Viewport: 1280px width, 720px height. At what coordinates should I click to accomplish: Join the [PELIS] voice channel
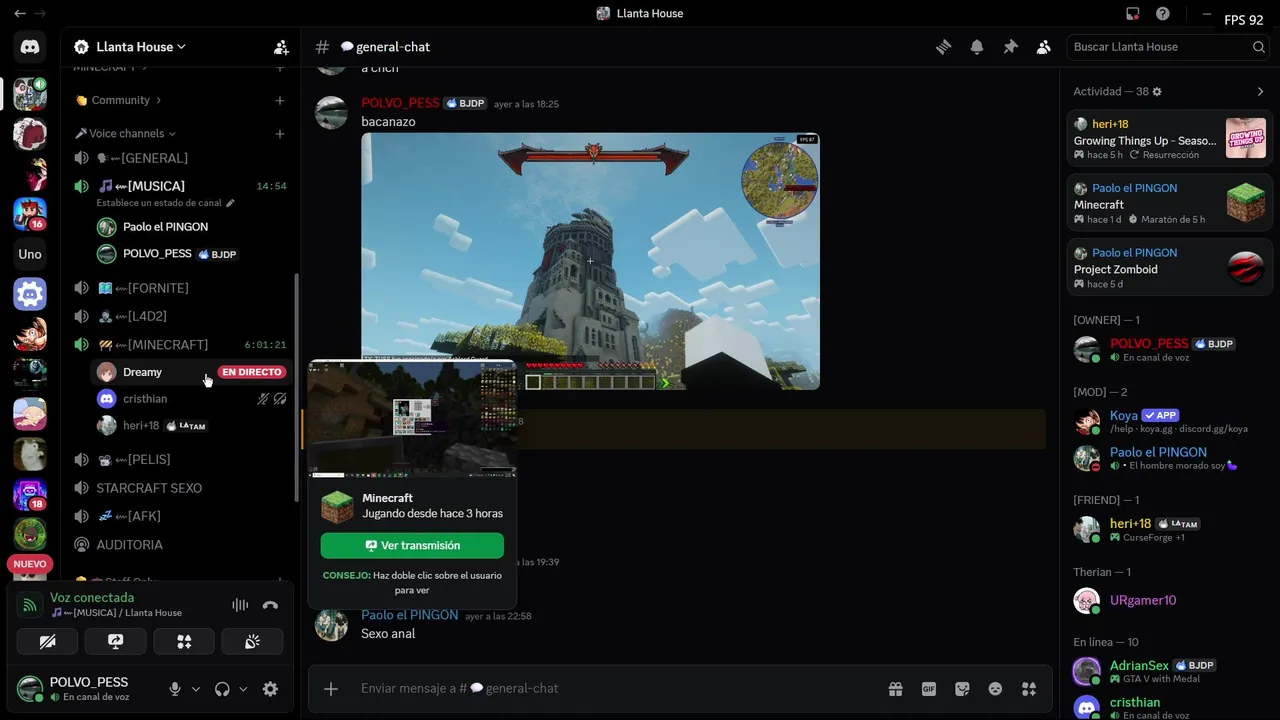tap(180, 459)
